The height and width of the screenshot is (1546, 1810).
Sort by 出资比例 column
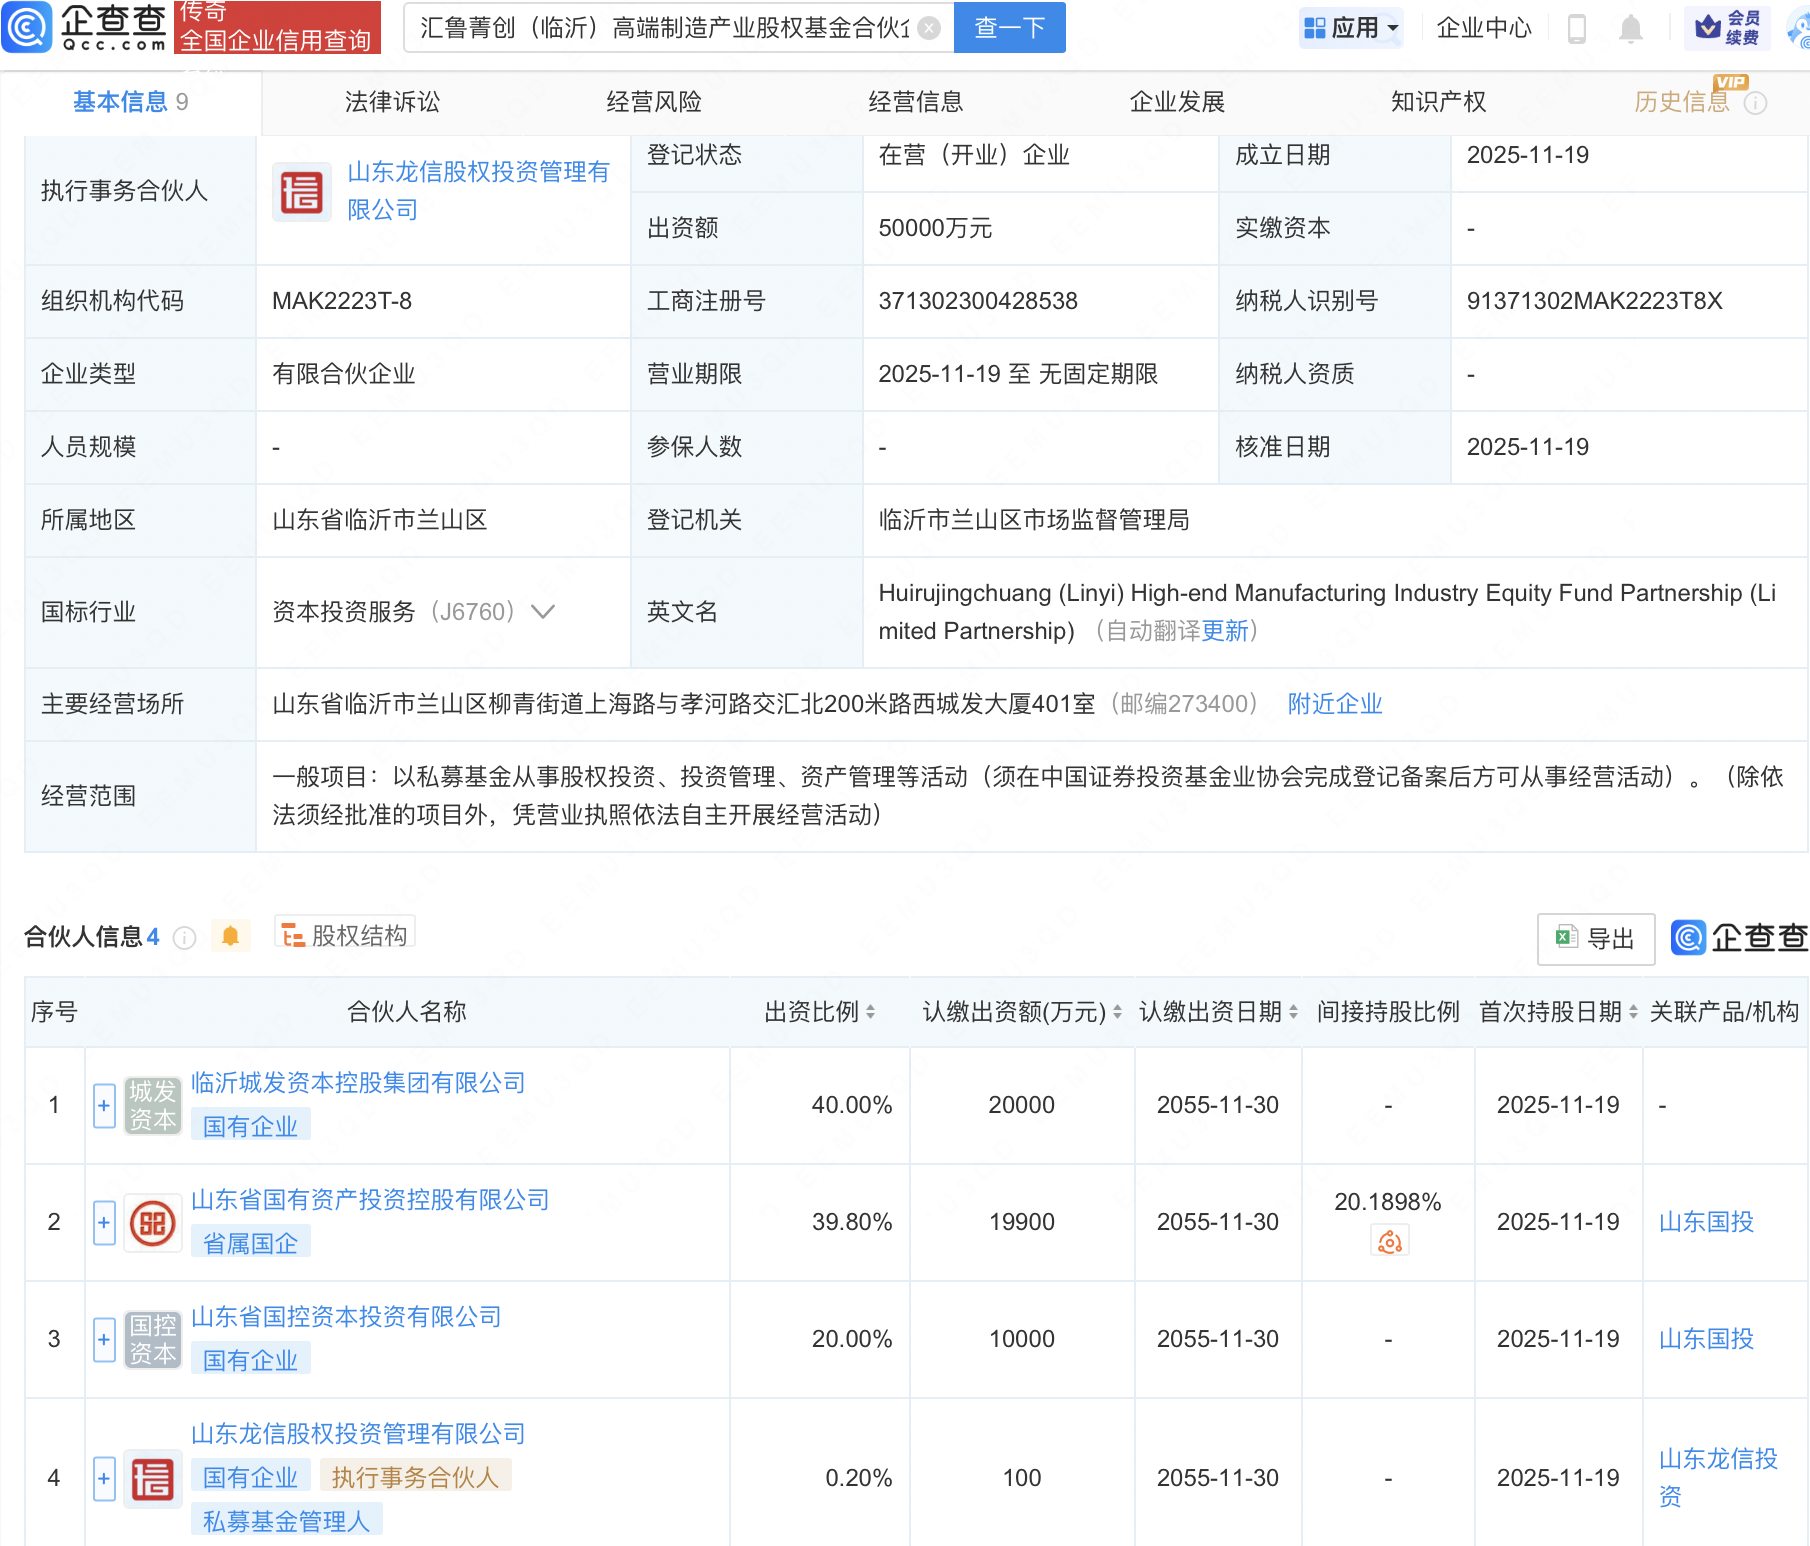870,1012
